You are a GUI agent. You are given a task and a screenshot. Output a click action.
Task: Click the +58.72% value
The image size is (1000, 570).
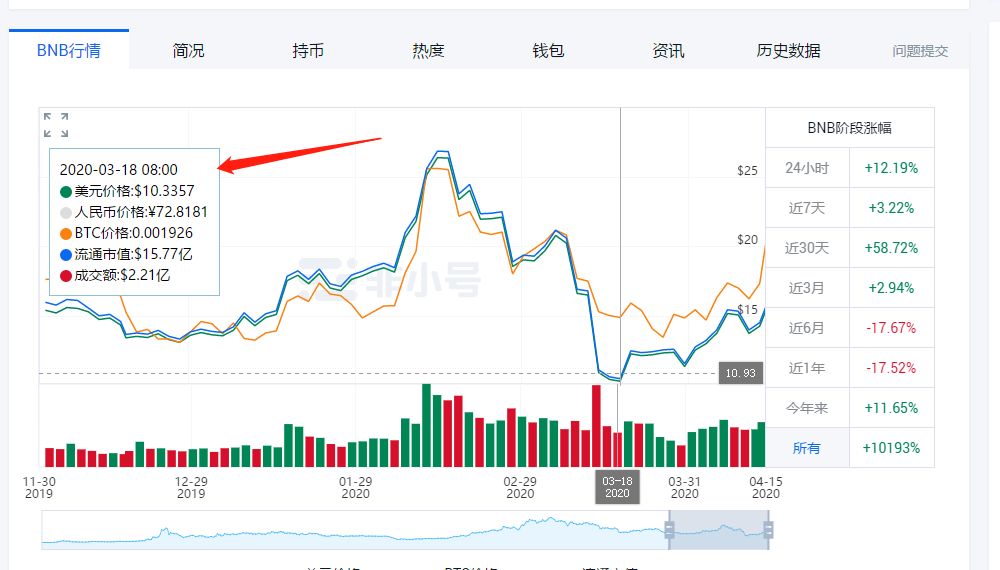pyautogui.click(x=891, y=248)
